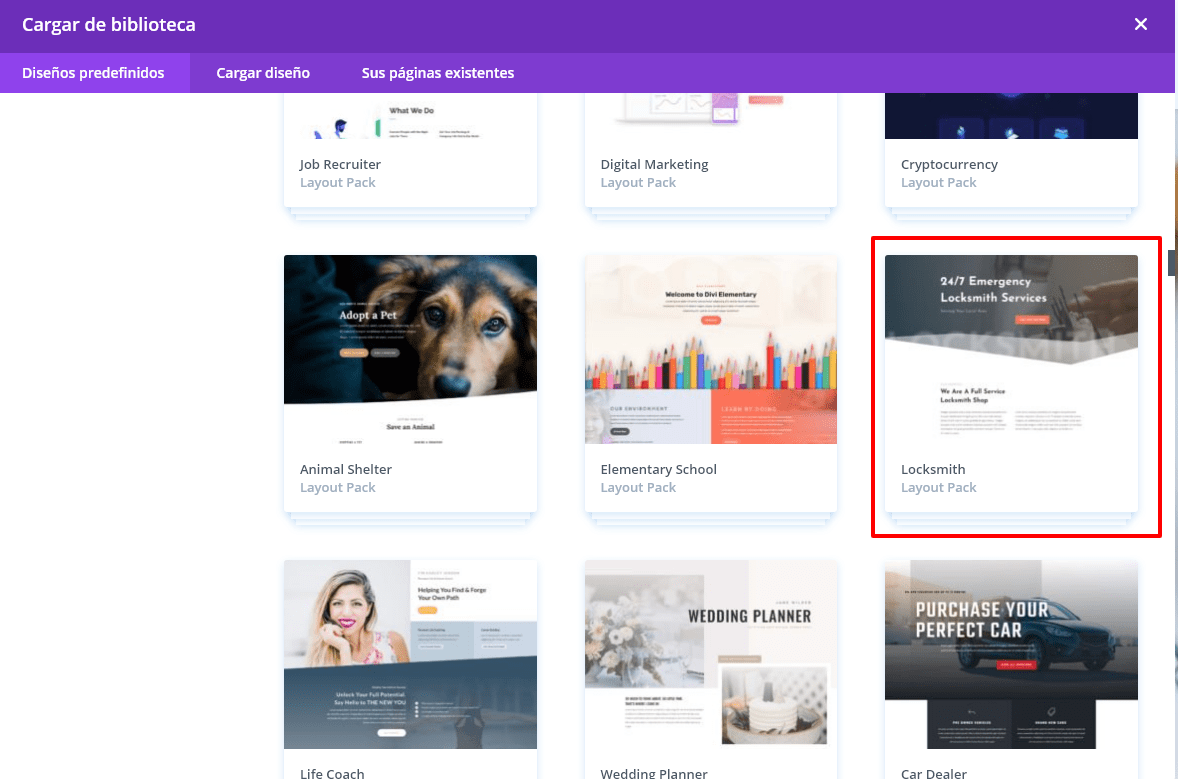Click the Wedding Planner title text
This screenshot has height=779, width=1178.
pyautogui.click(x=654, y=773)
